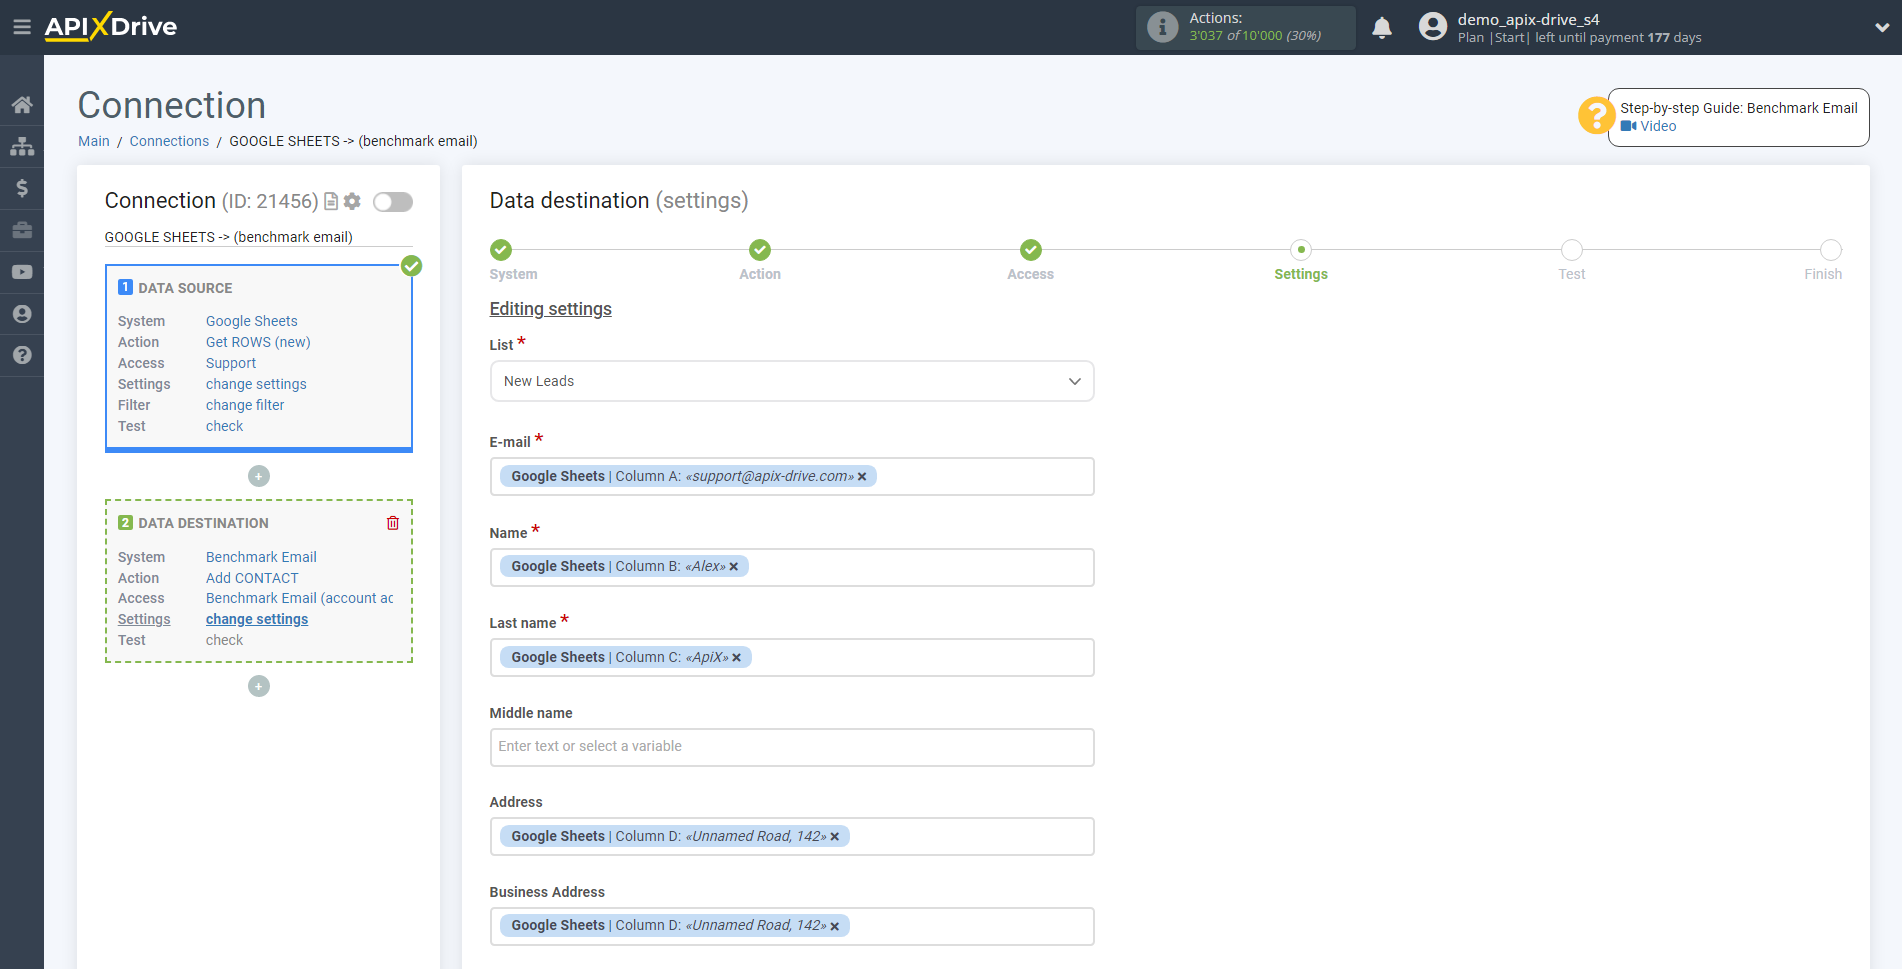The width and height of the screenshot is (1902, 969).
Task: Remove Column D variable from Address
Action: point(834,837)
